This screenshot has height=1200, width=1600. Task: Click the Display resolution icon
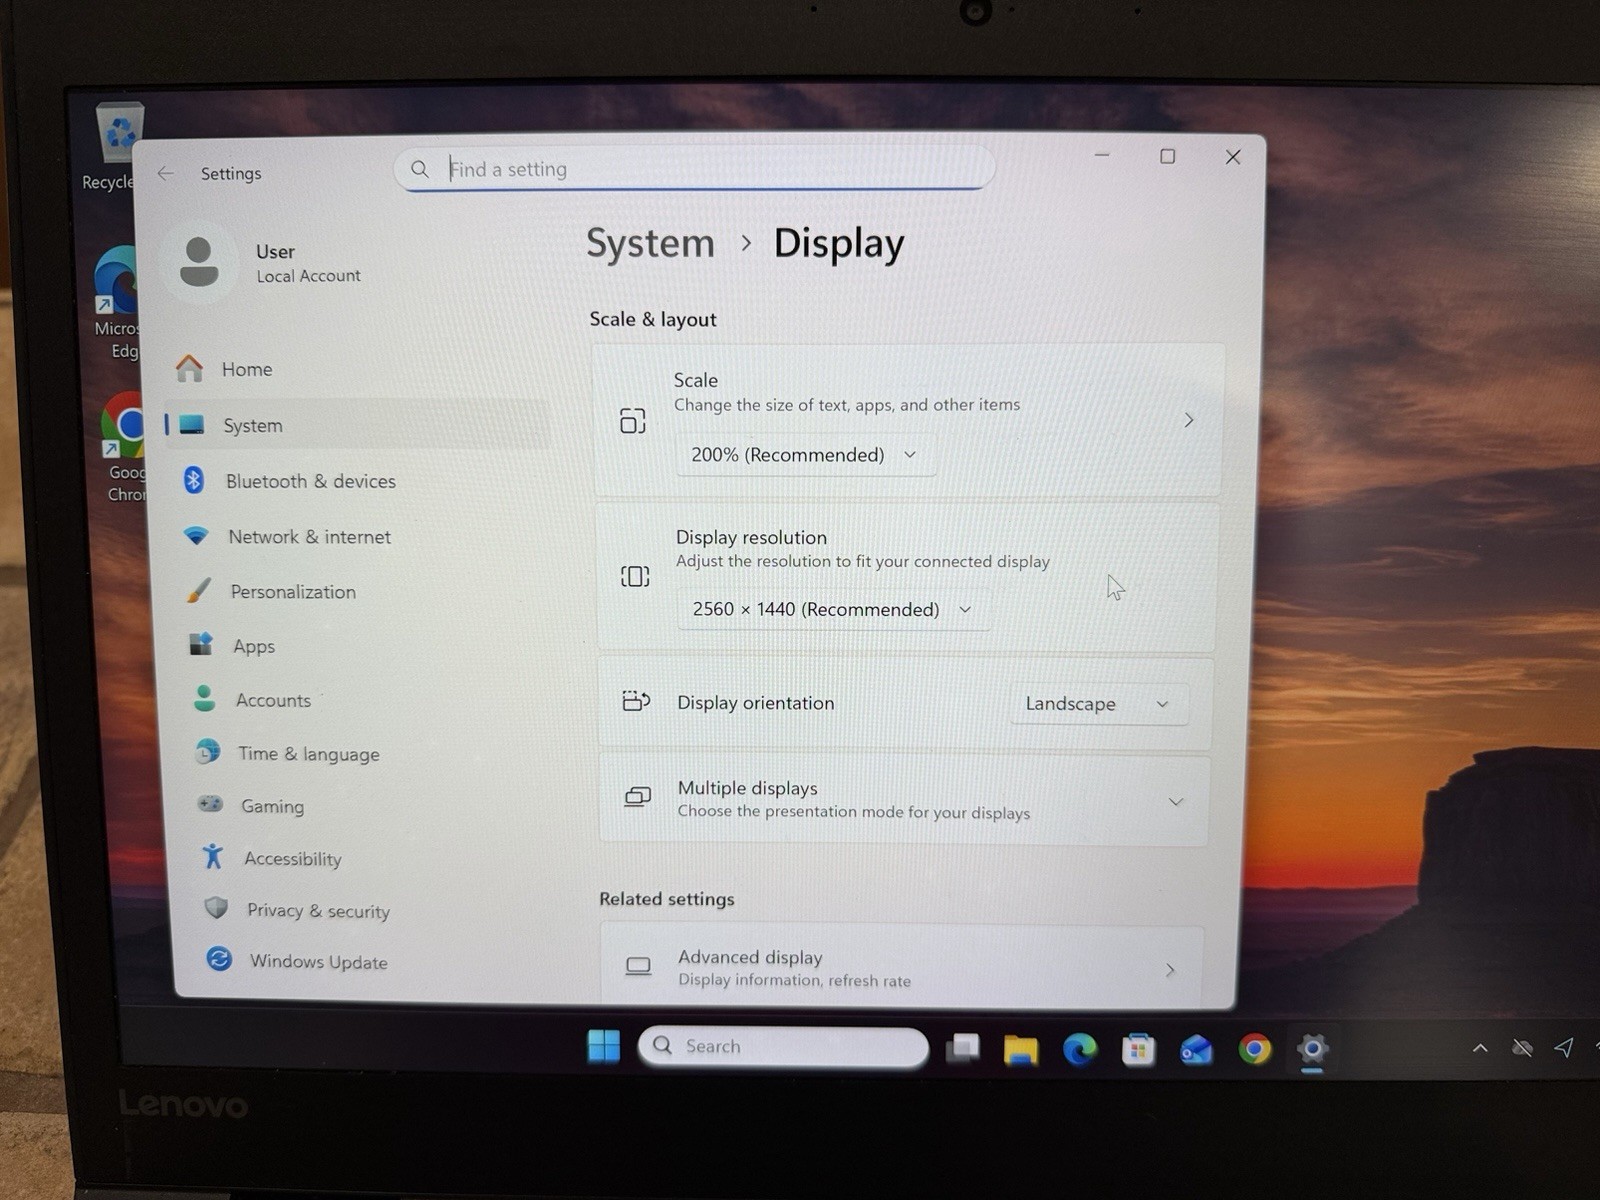coord(635,576)
